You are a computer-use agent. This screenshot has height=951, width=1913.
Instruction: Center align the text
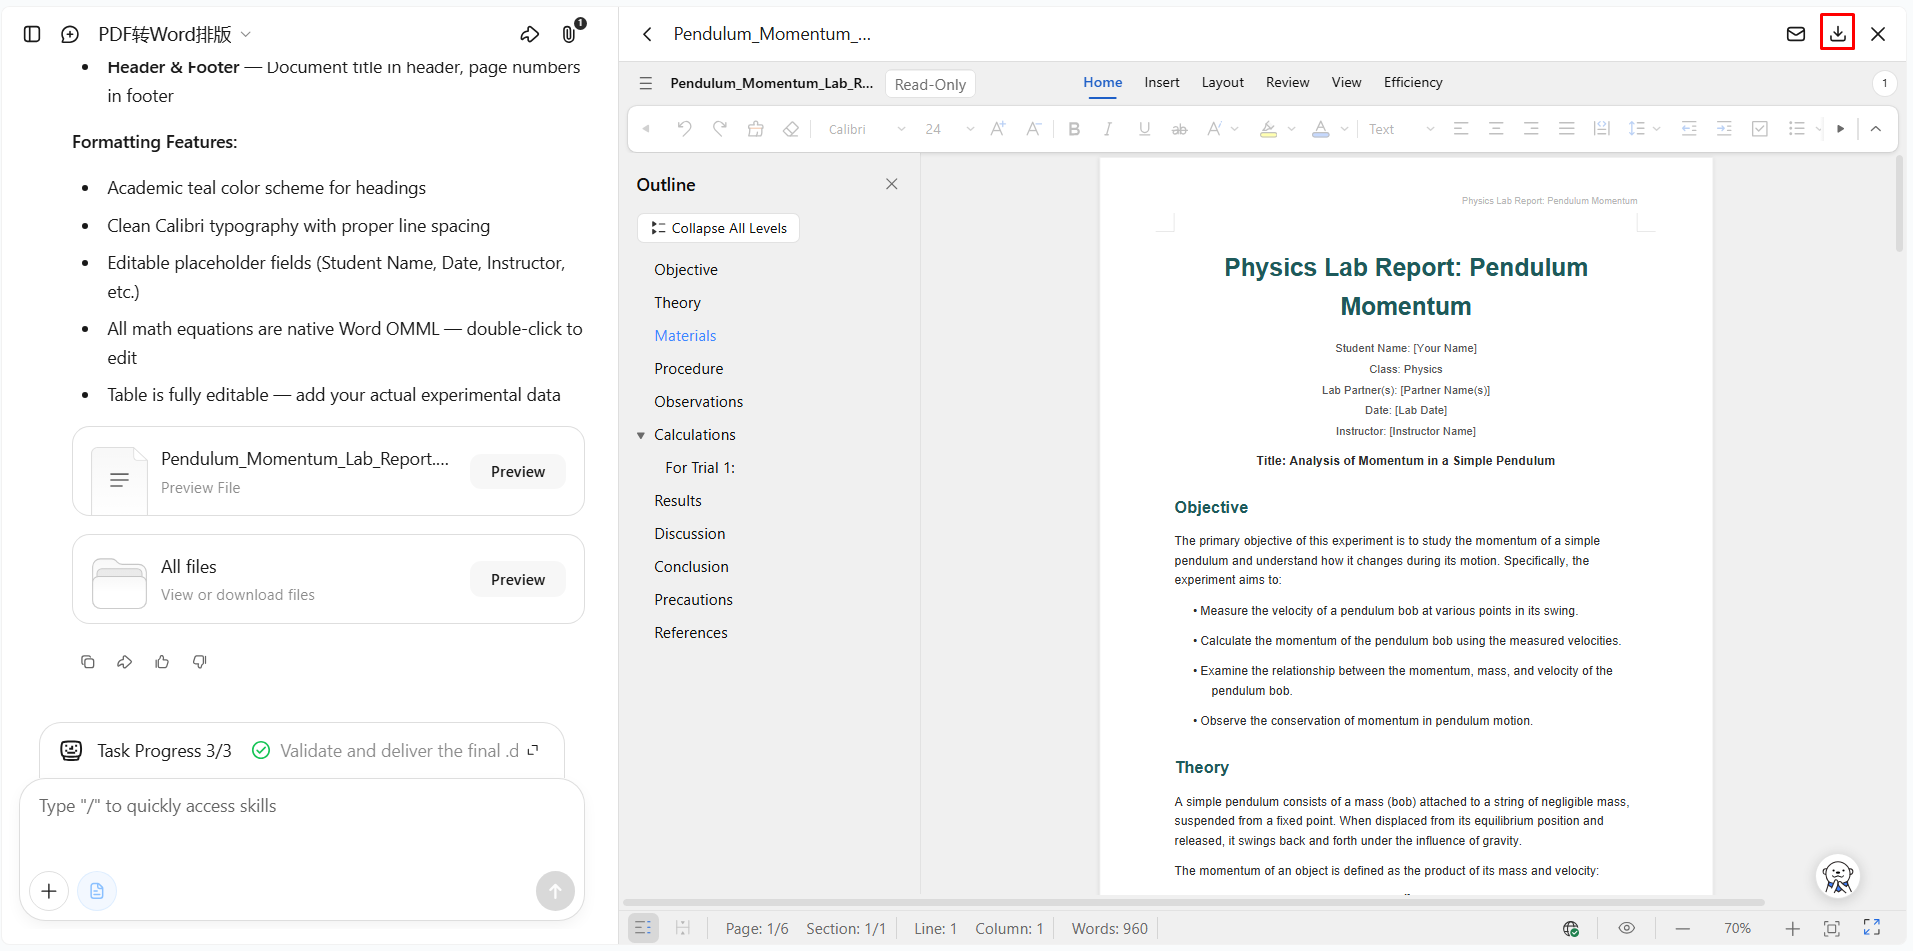pyautogui.click(x=1496, y=129)
